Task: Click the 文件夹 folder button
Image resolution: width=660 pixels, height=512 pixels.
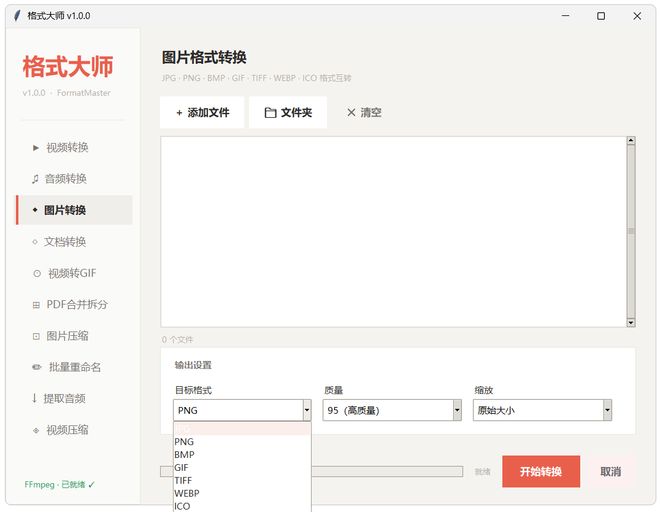Action: click(288, 112)
